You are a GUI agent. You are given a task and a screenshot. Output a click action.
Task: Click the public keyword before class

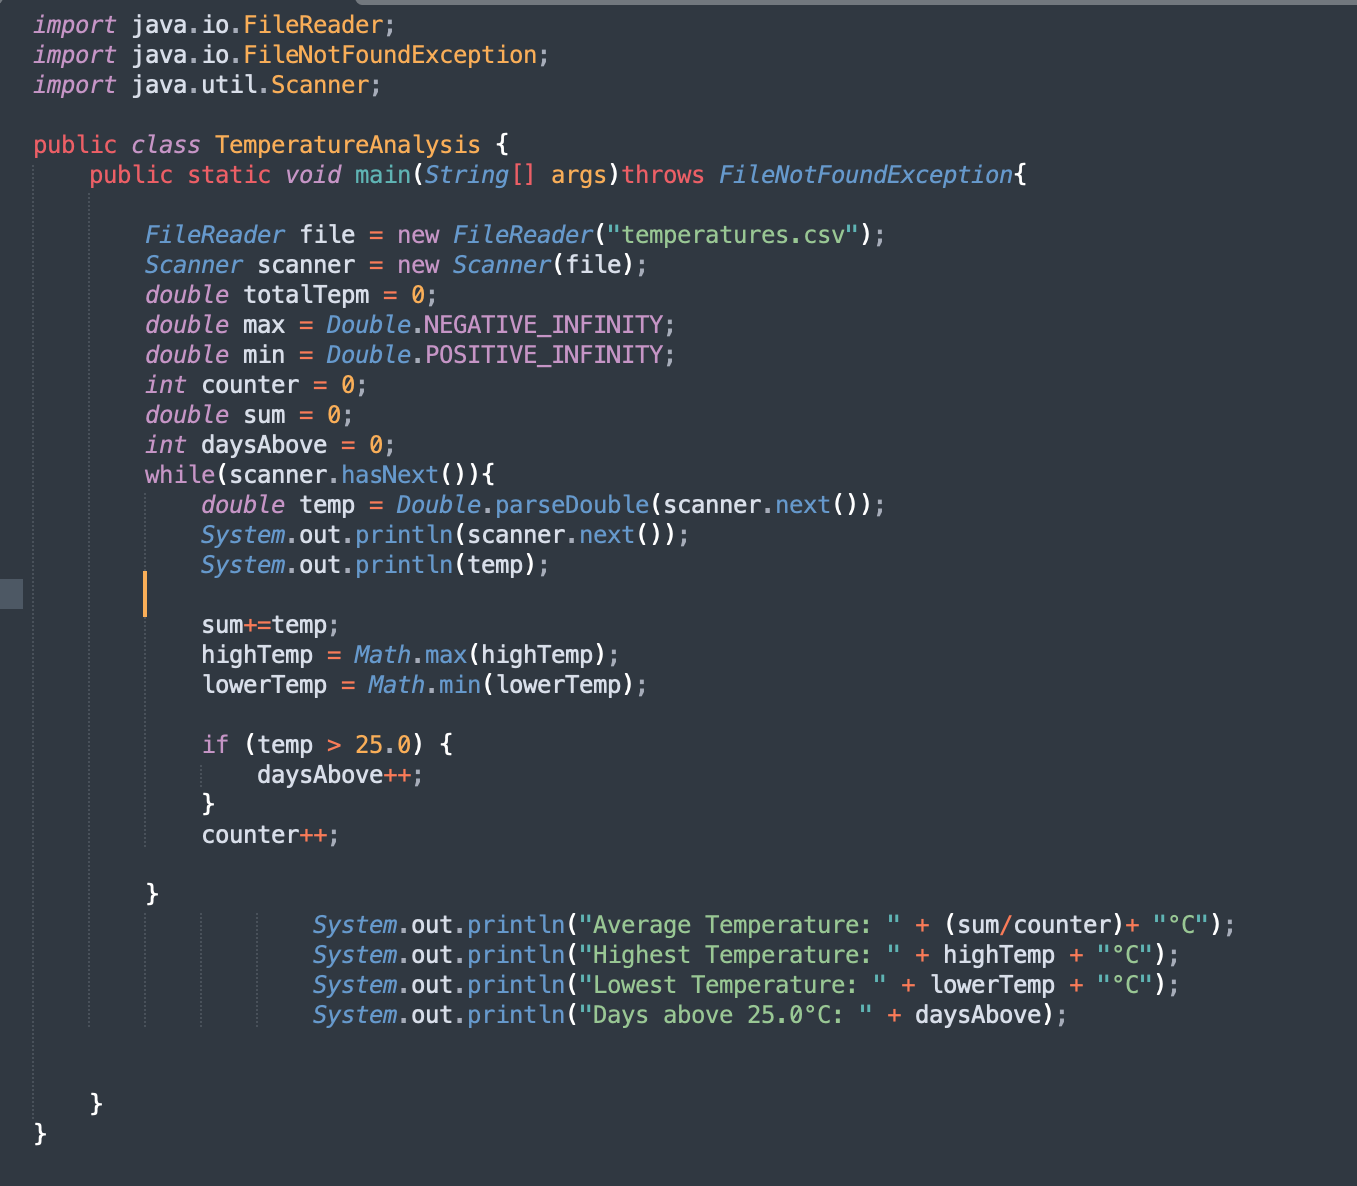point(75,145)
